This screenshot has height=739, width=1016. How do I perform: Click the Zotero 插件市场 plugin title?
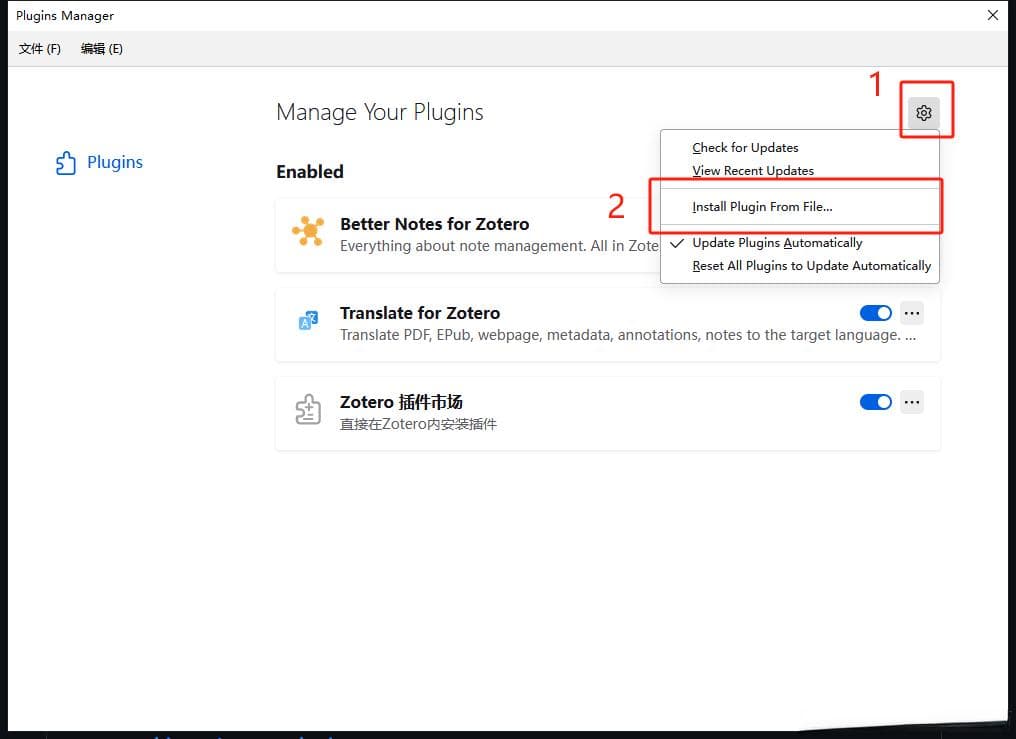tap(401, 402)
